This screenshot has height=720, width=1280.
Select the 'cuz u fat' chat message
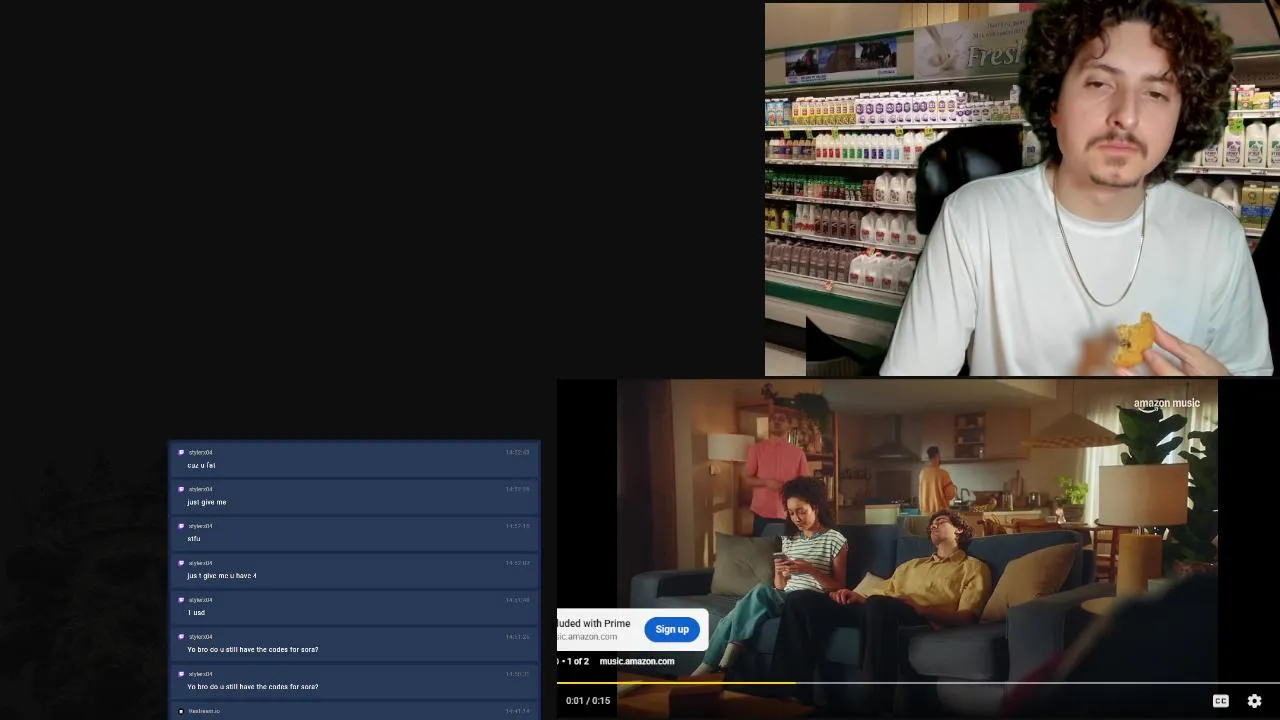(354, 459)
